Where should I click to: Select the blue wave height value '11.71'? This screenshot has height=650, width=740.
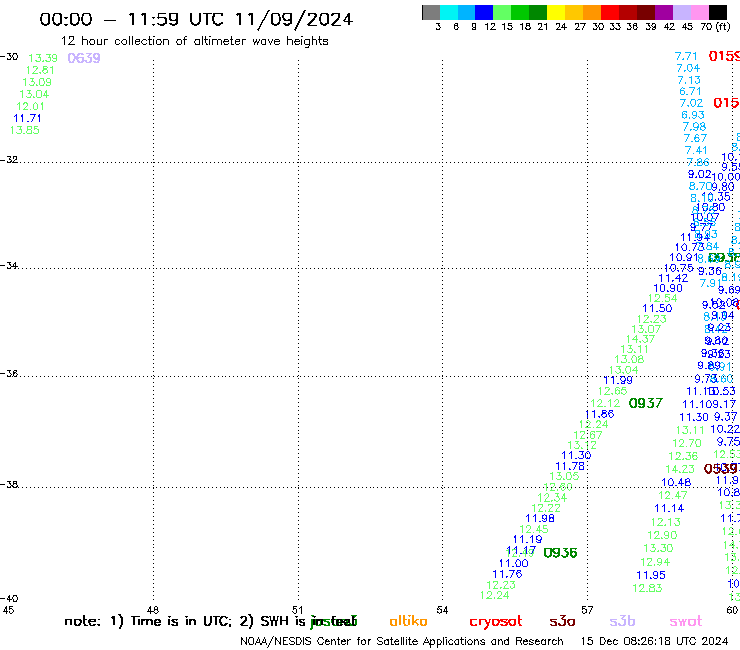coord(27,118)
